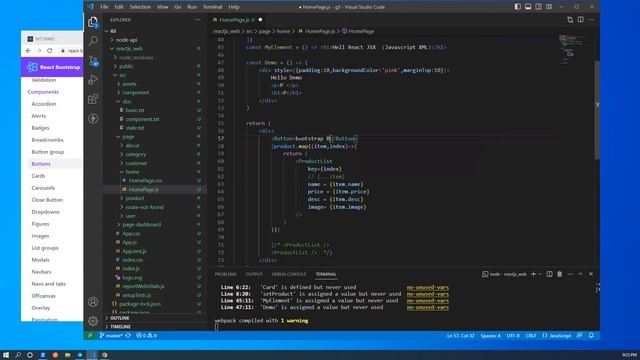Open HomePage.css file in explorer
The image size is (640, 360).
(x=145, y=180)
